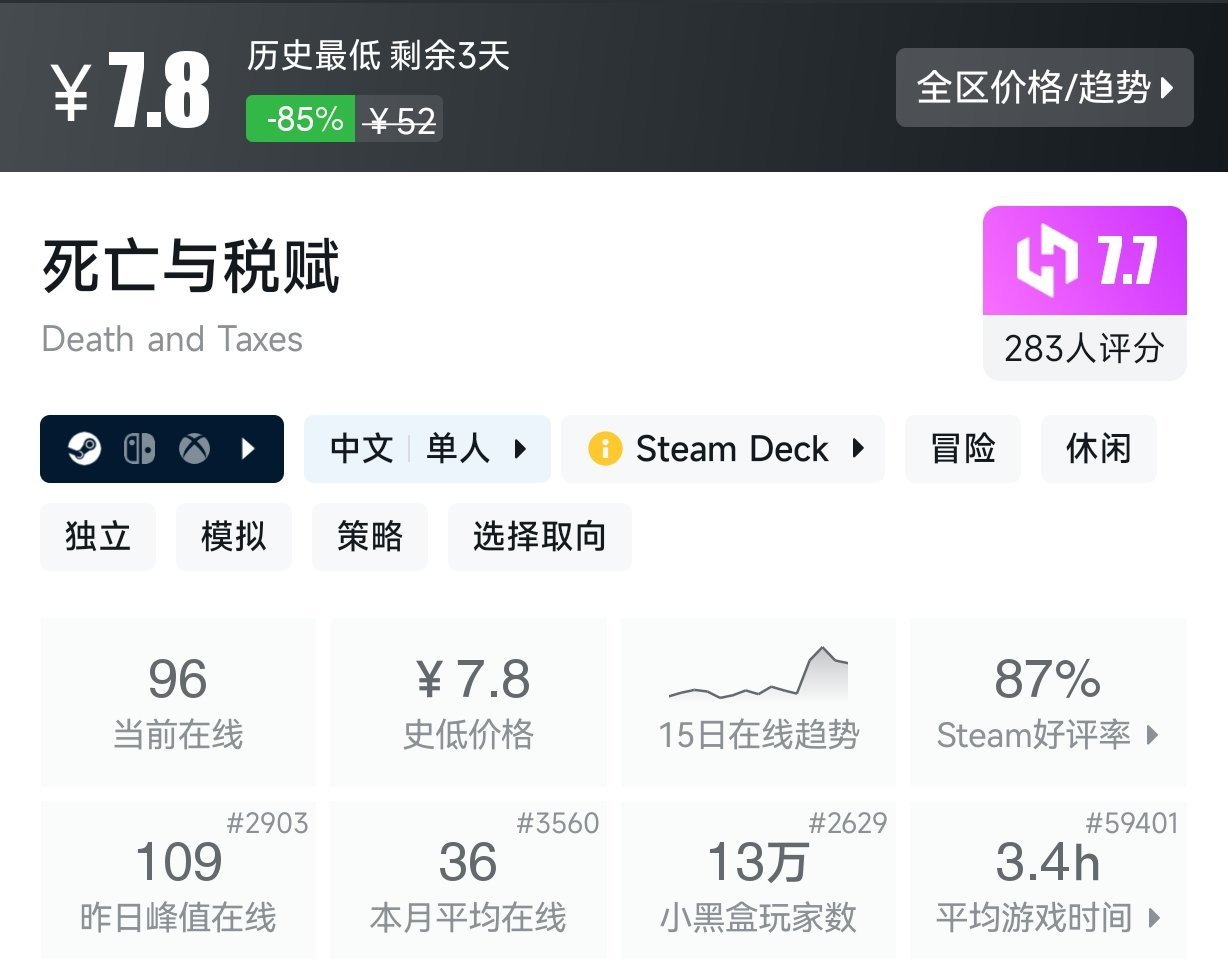This screenshot has height=959, width=1228.
Task: Select the 选择取向 tag
Action: [539, 537]
